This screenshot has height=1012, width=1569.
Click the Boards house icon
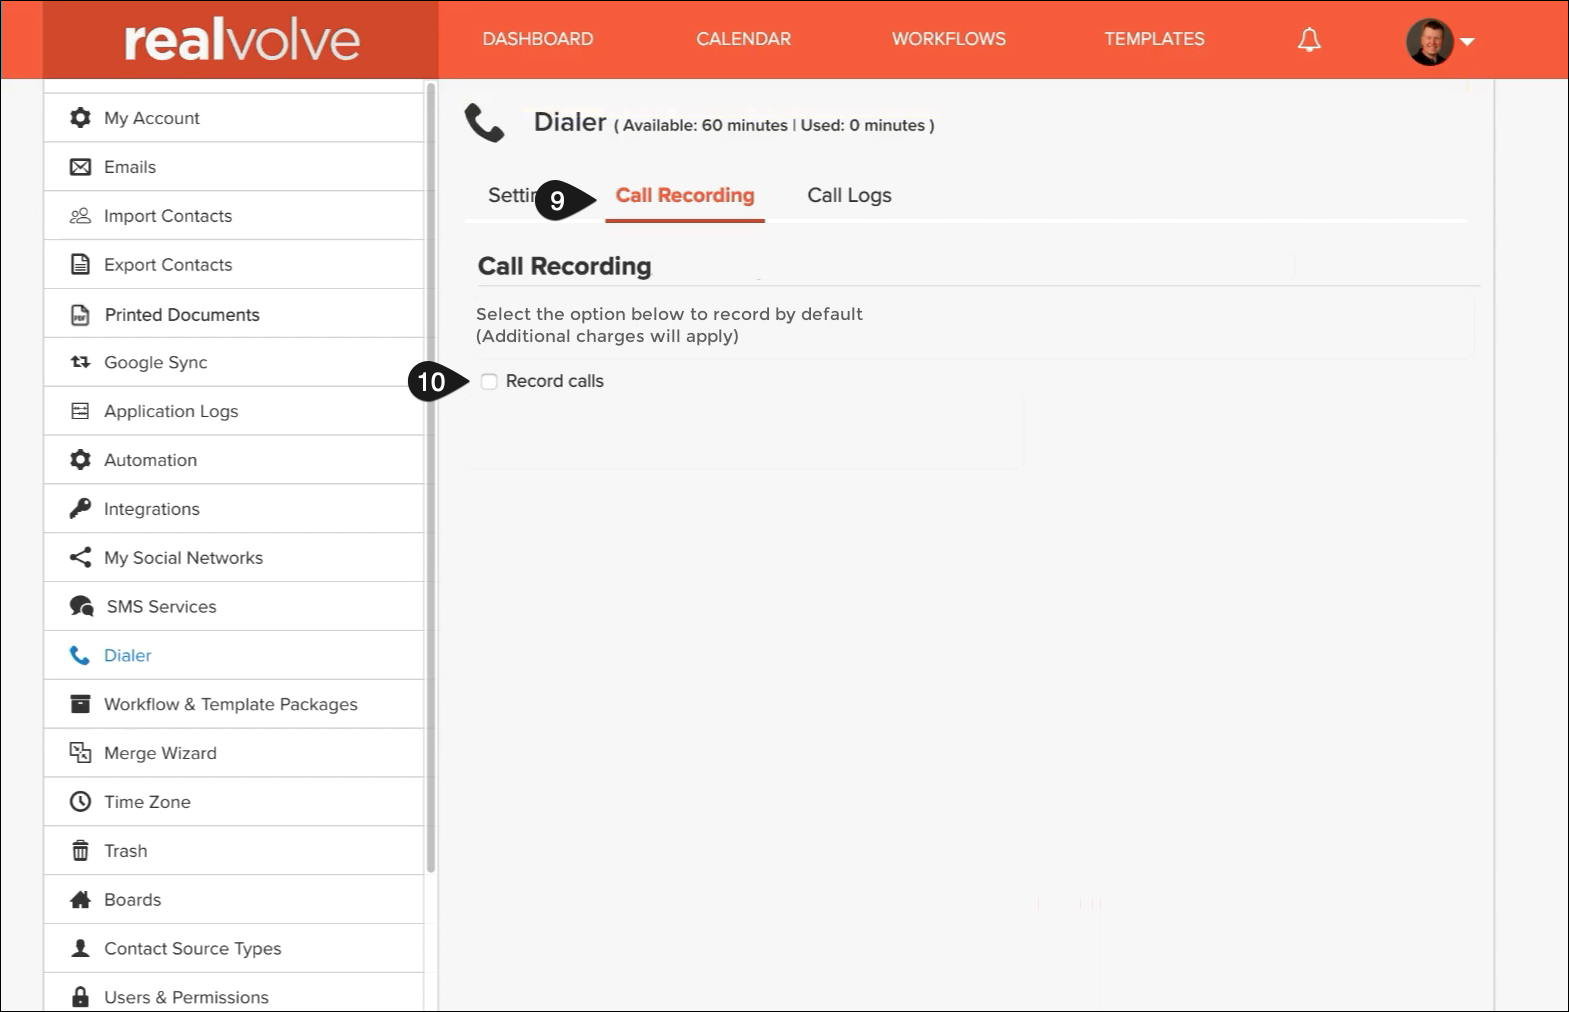(80, 900)
